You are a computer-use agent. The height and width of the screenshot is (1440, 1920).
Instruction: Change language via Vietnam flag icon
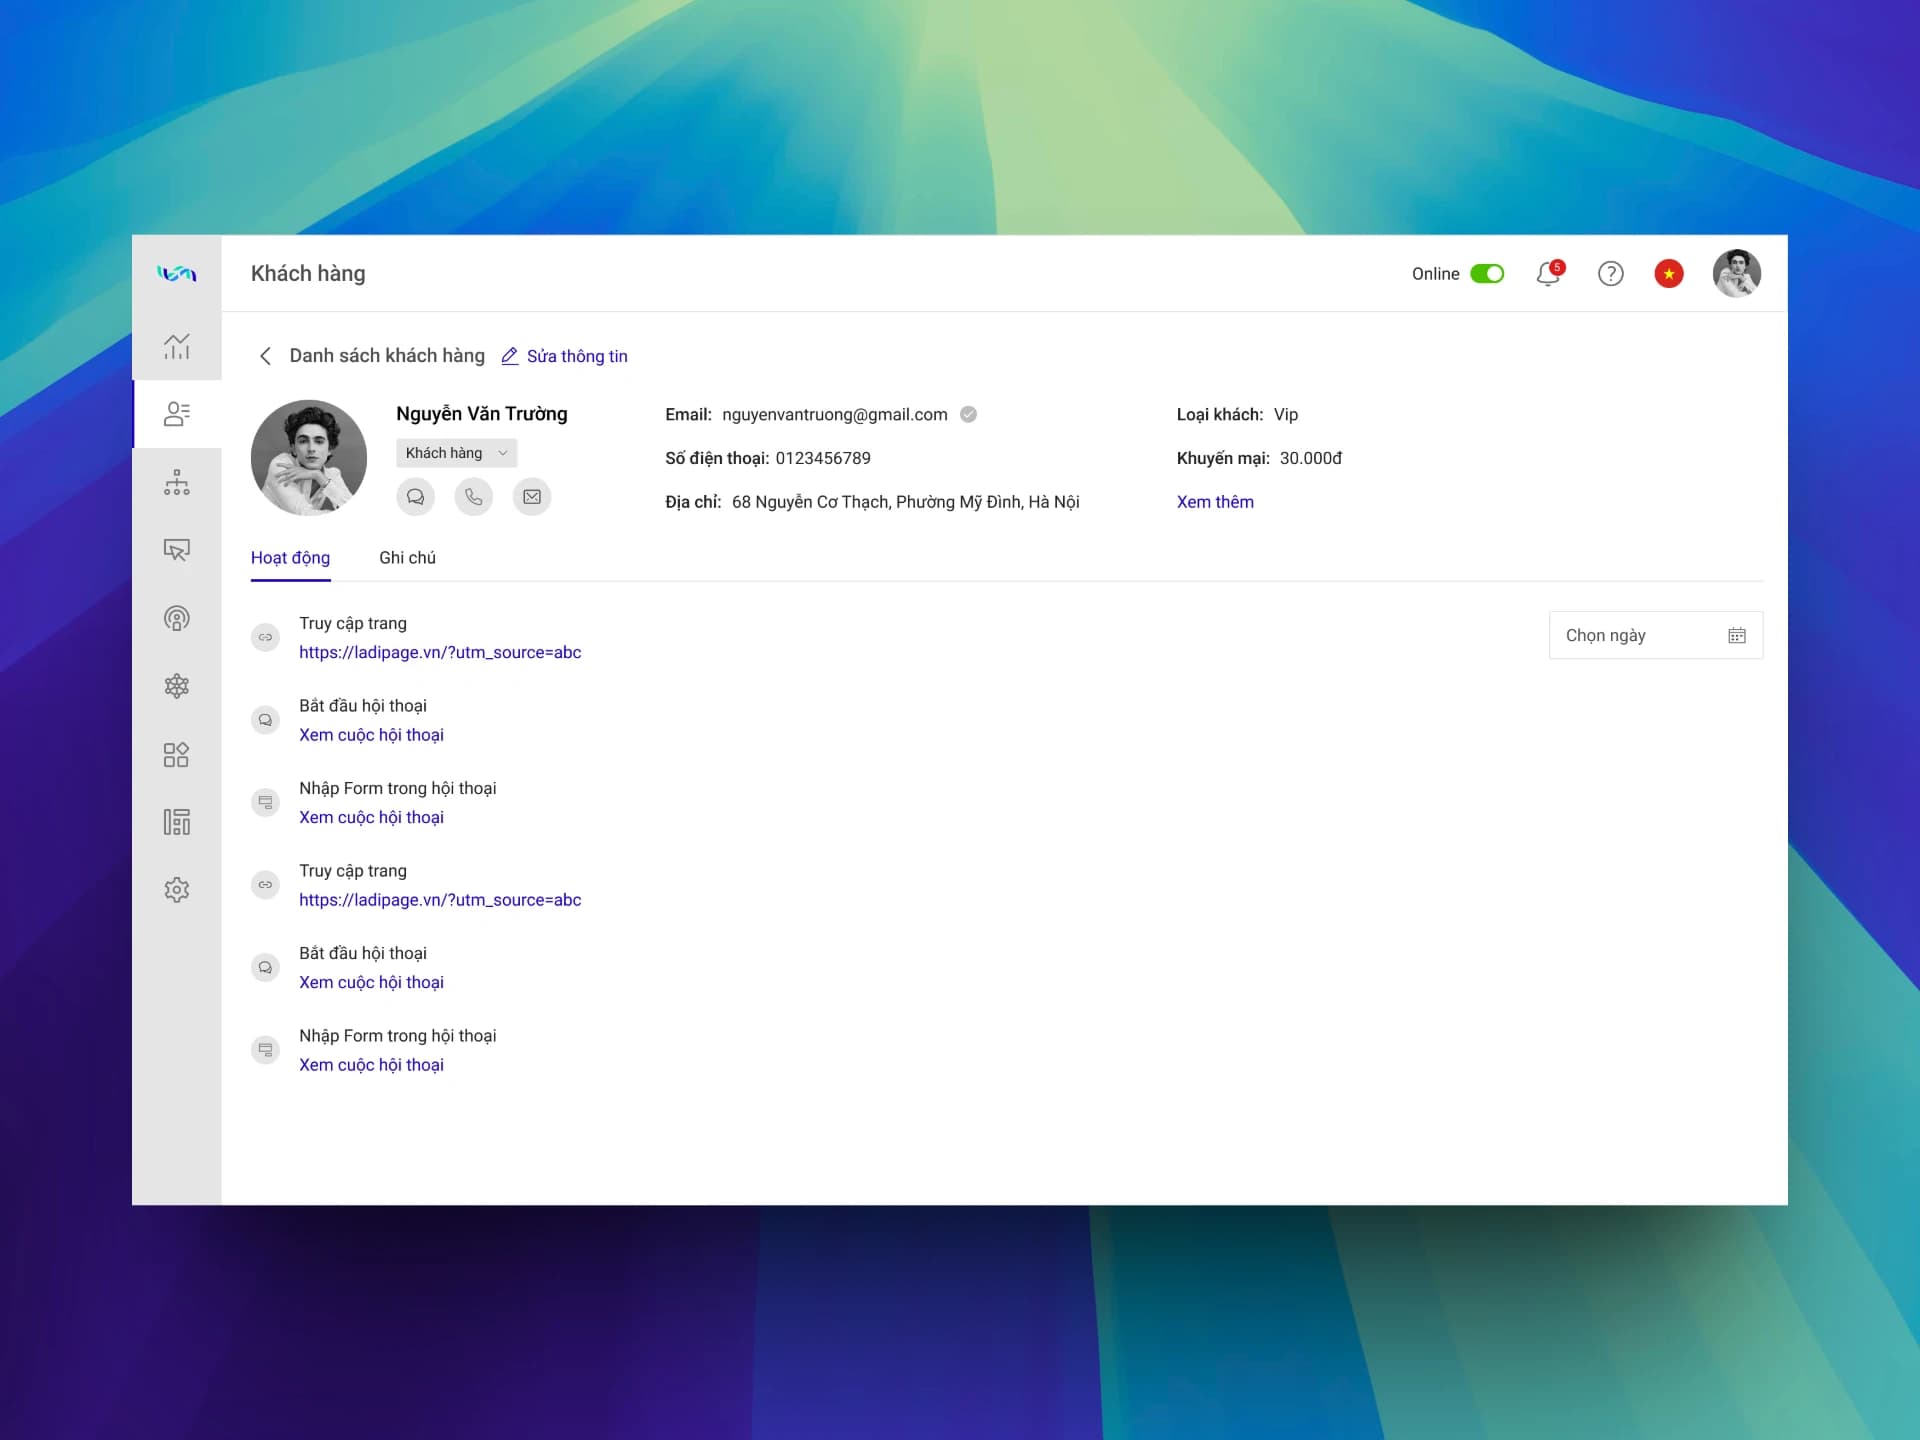tap(1669, 273)
